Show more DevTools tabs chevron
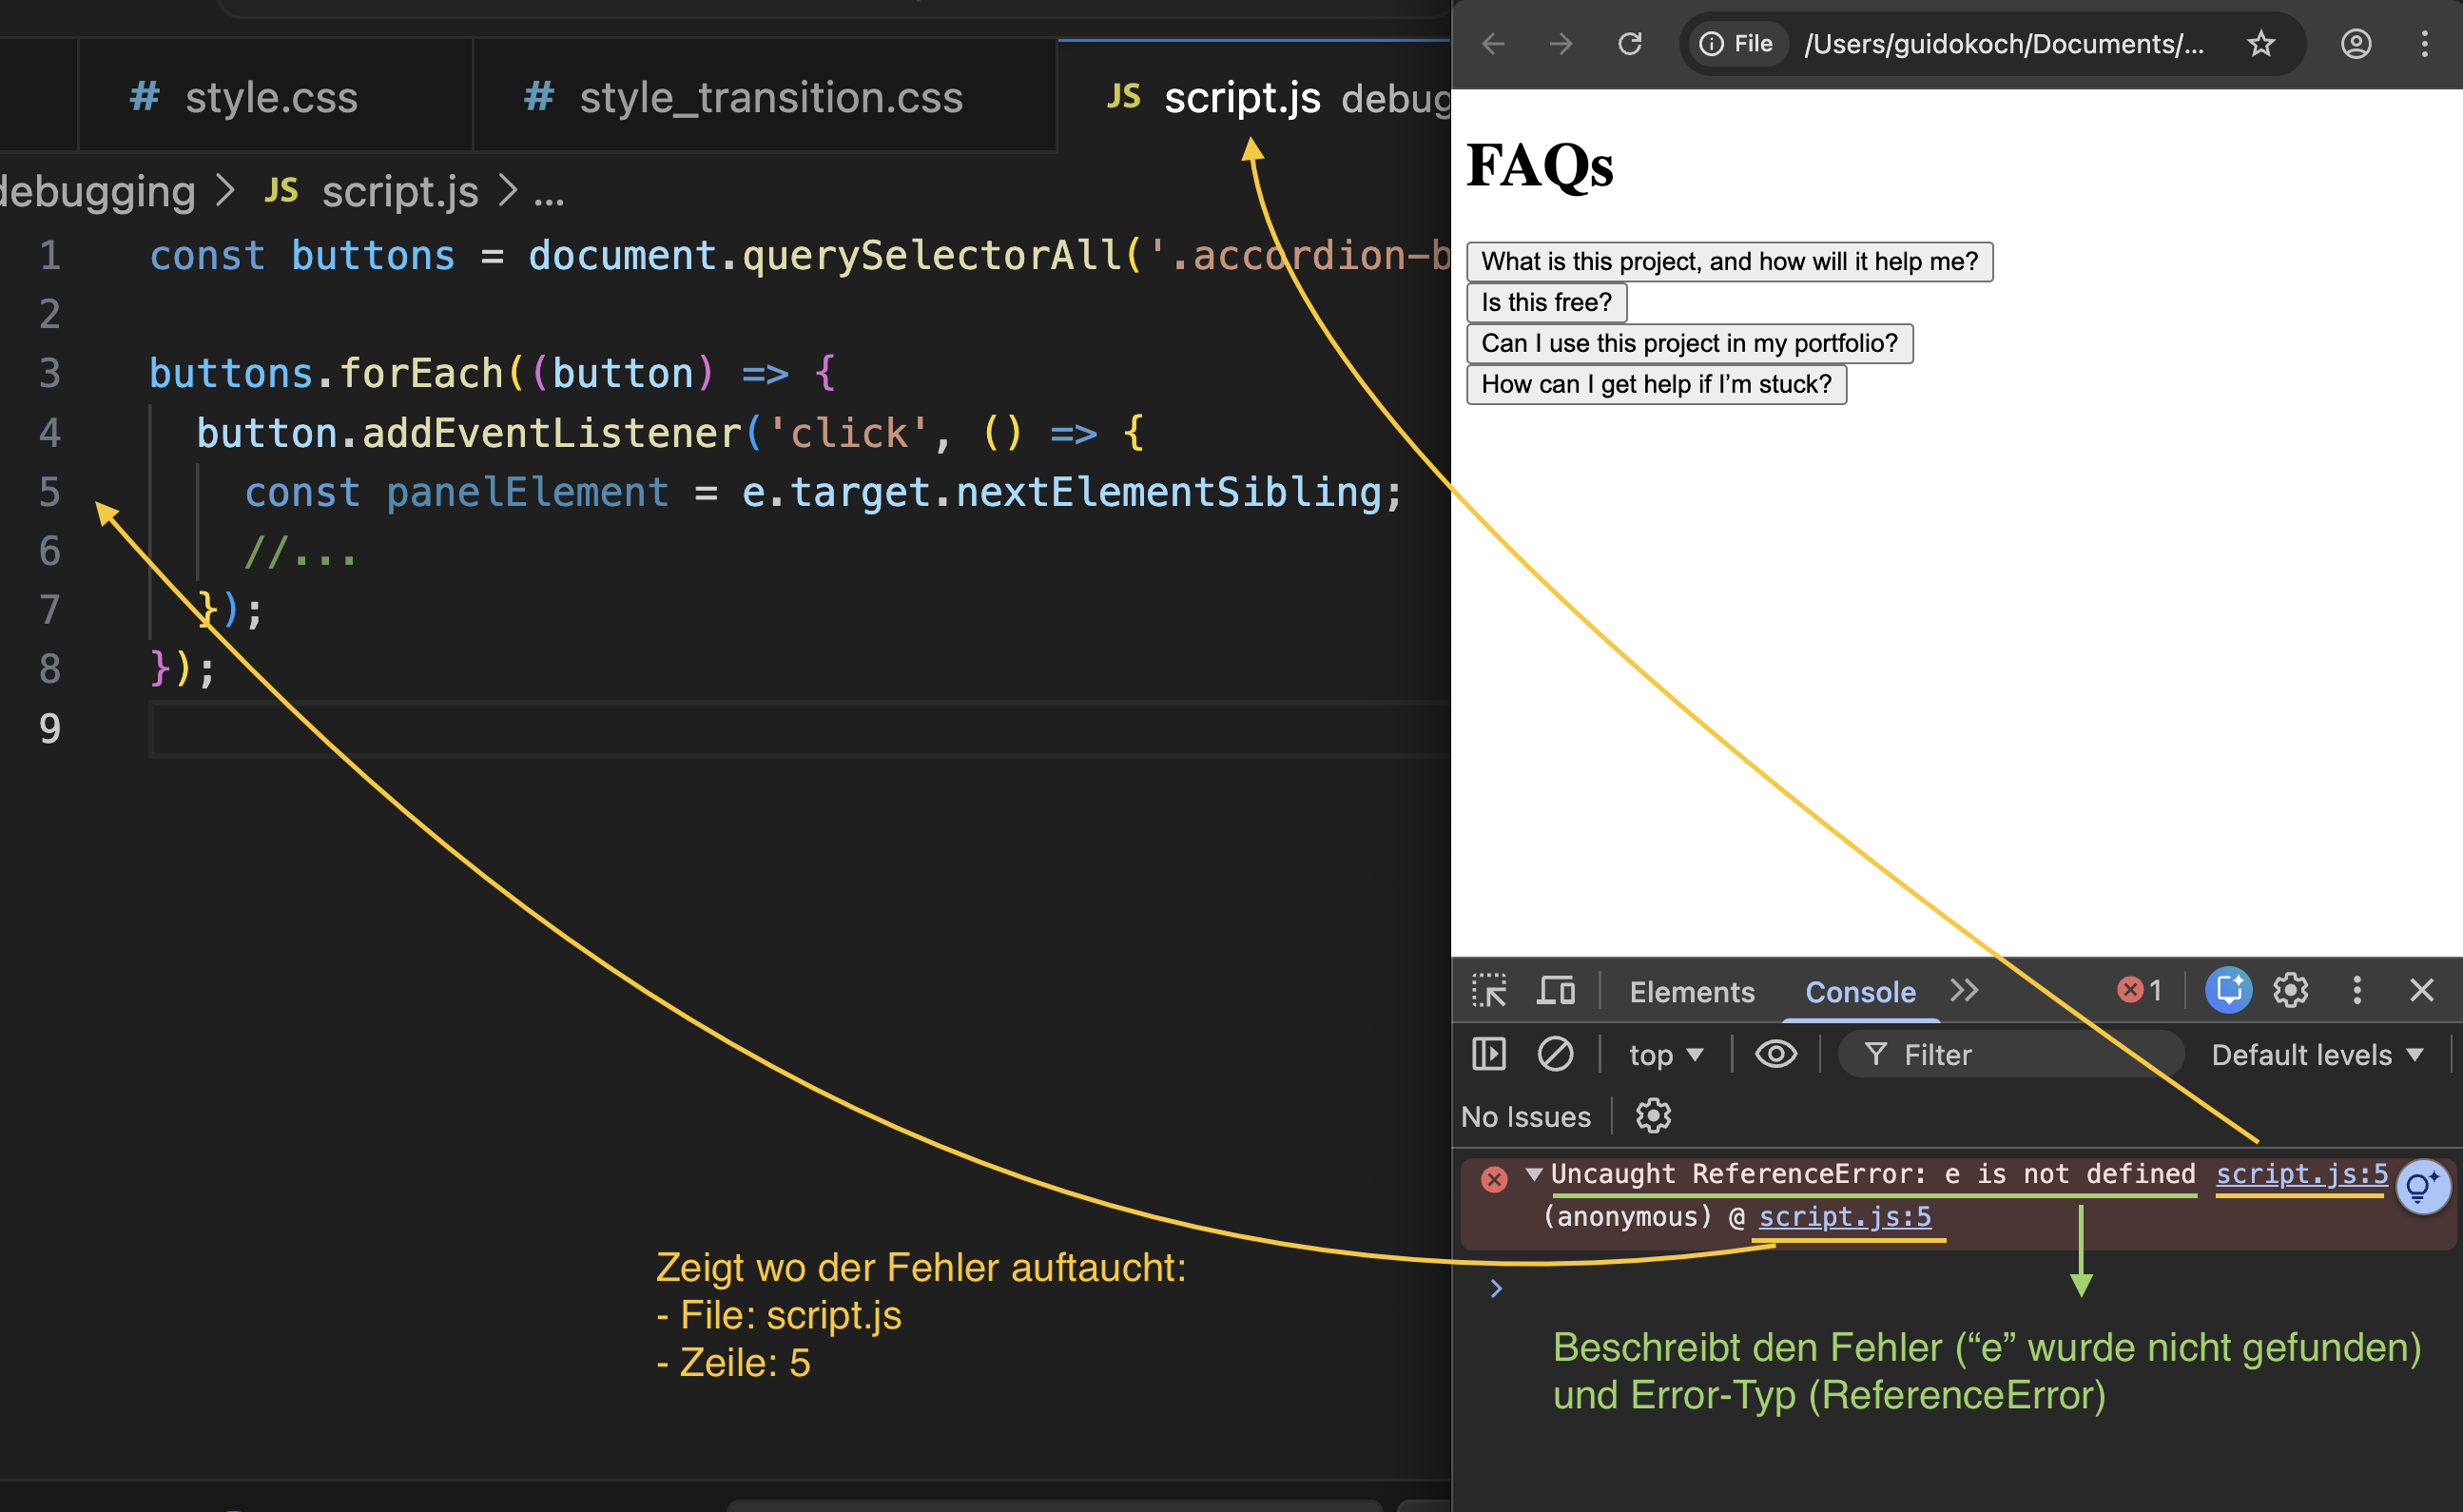 point(1964,991)
